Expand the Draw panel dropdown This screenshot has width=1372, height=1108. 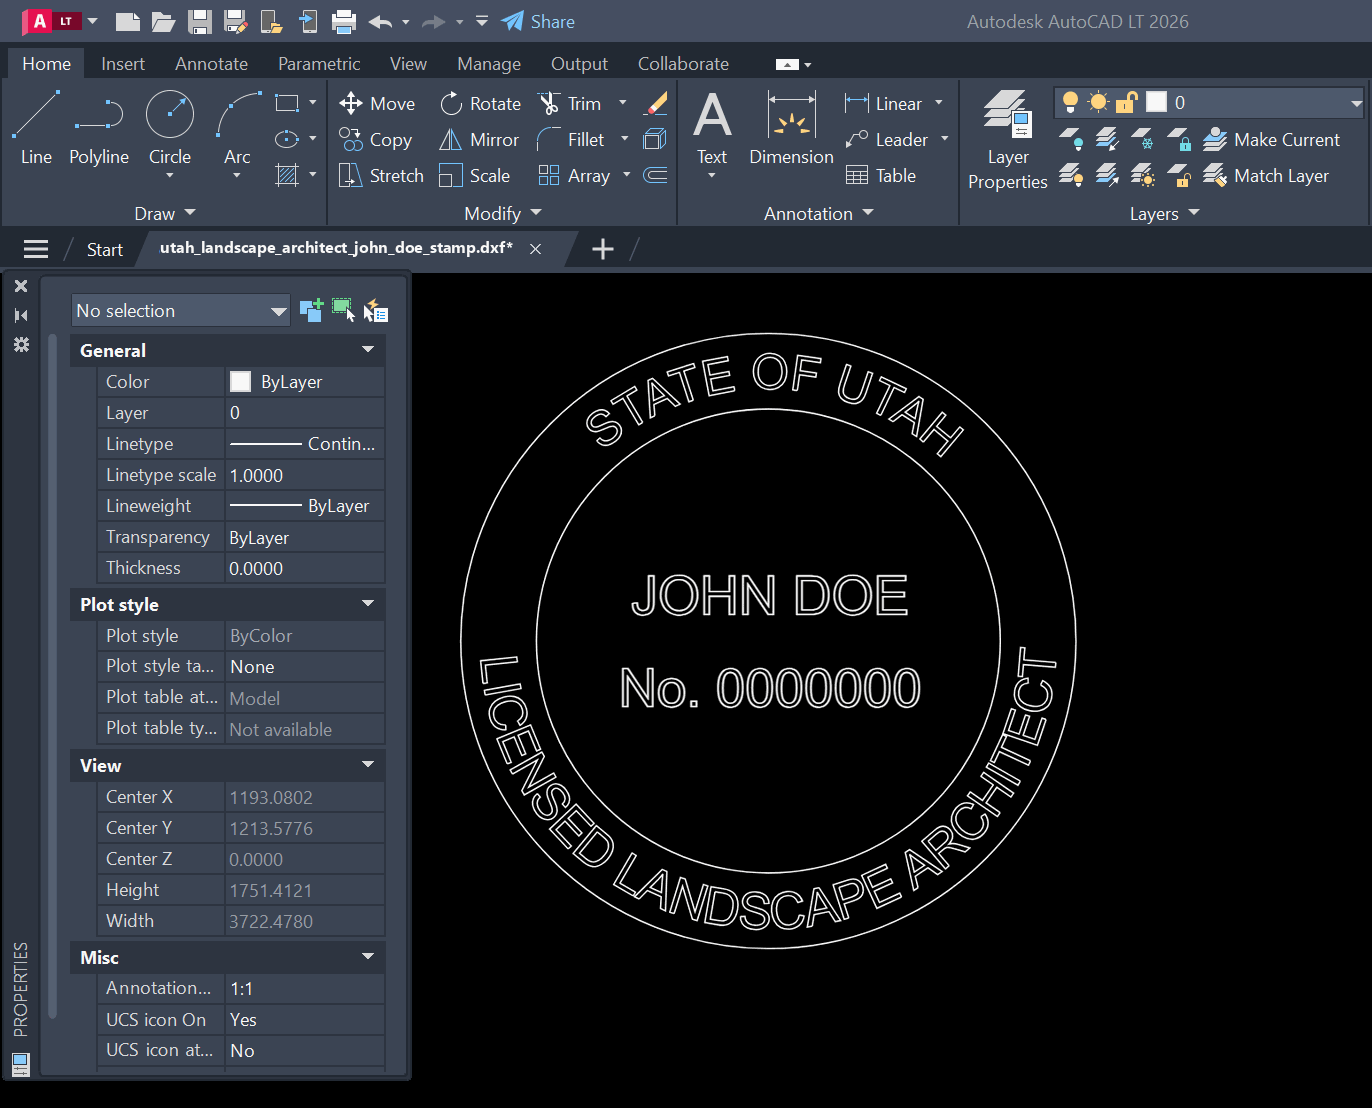coord(165,213)
